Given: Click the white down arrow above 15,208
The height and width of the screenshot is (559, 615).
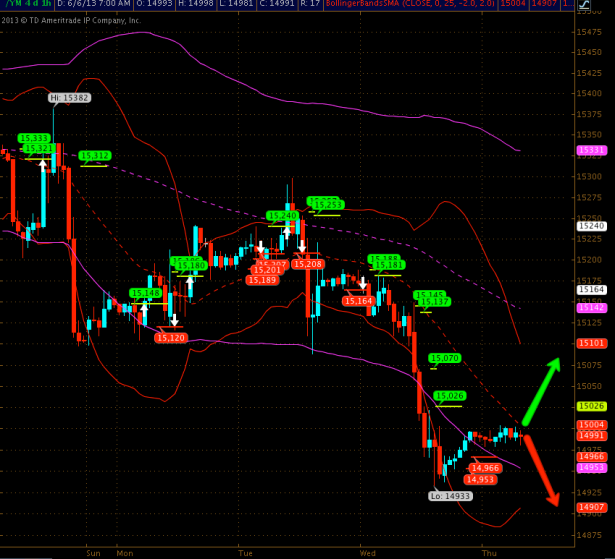Looking at the screenshot, I should click(x=301, y=245).
